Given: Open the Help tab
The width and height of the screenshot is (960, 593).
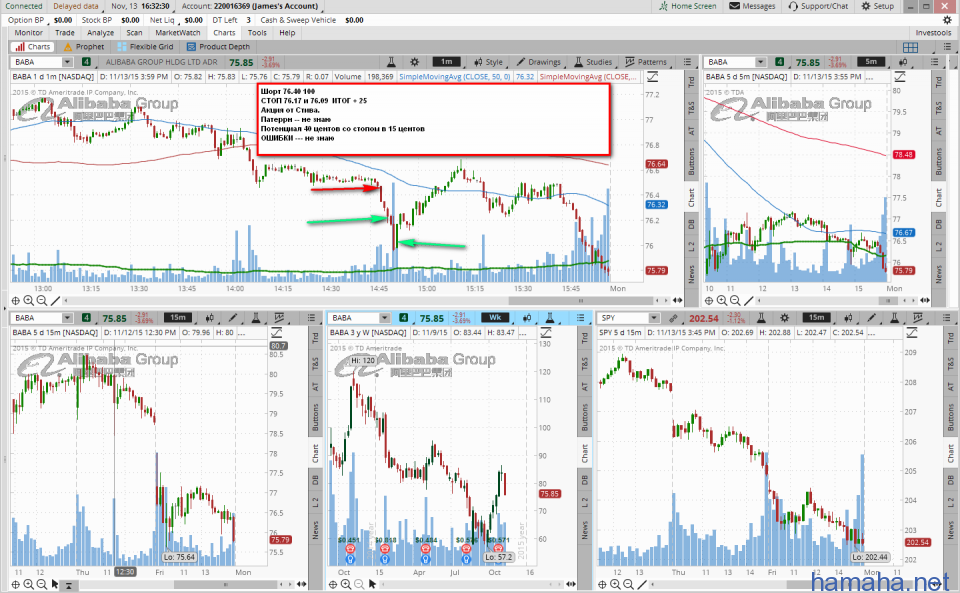Looking at the screenshot, I should coord(287,33).
